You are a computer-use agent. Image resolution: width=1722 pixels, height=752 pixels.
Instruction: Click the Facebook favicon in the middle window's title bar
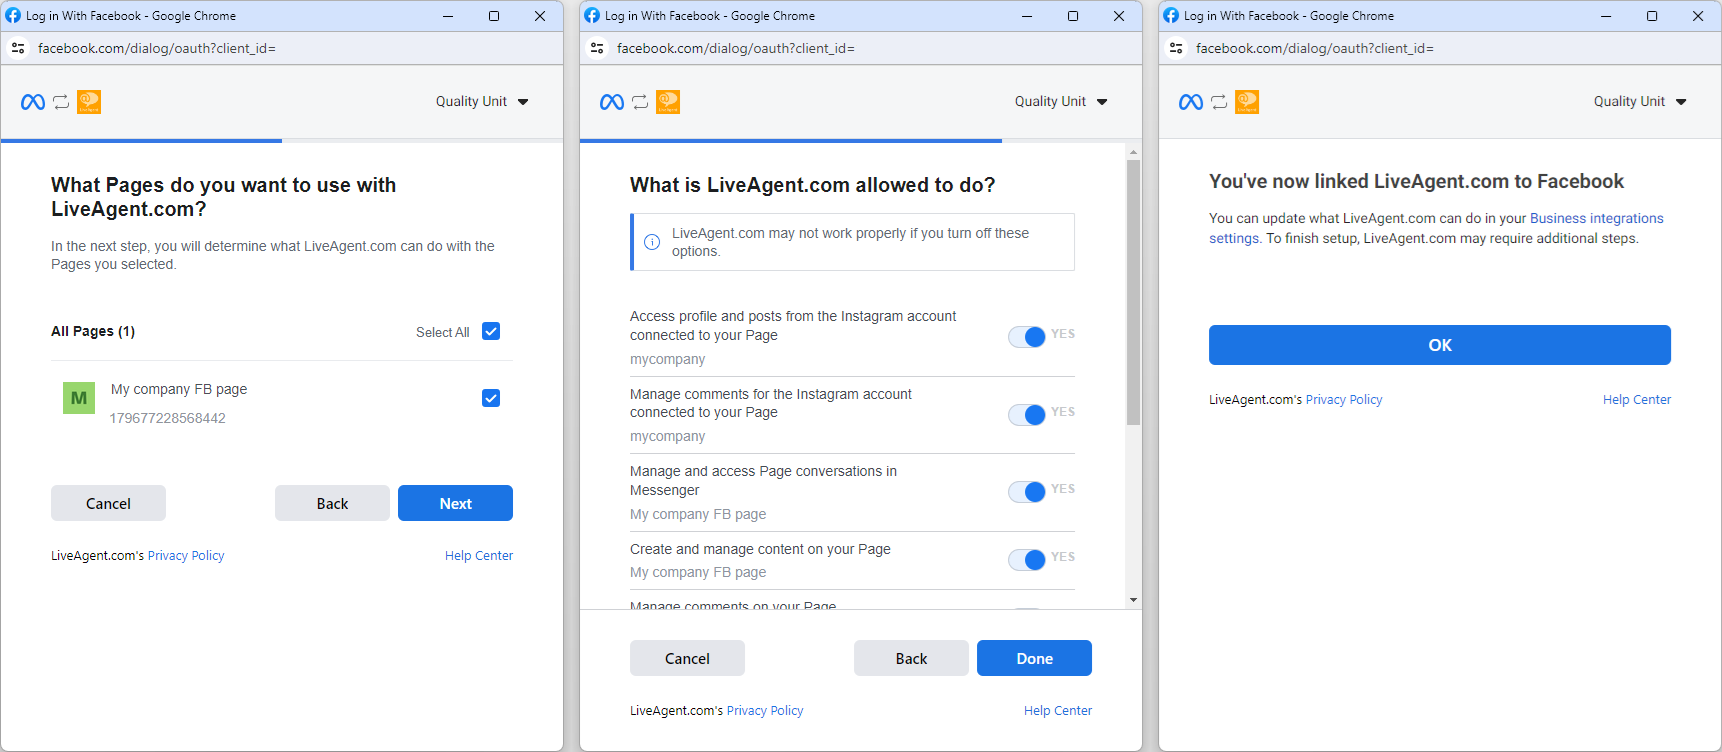click(592, 16)
